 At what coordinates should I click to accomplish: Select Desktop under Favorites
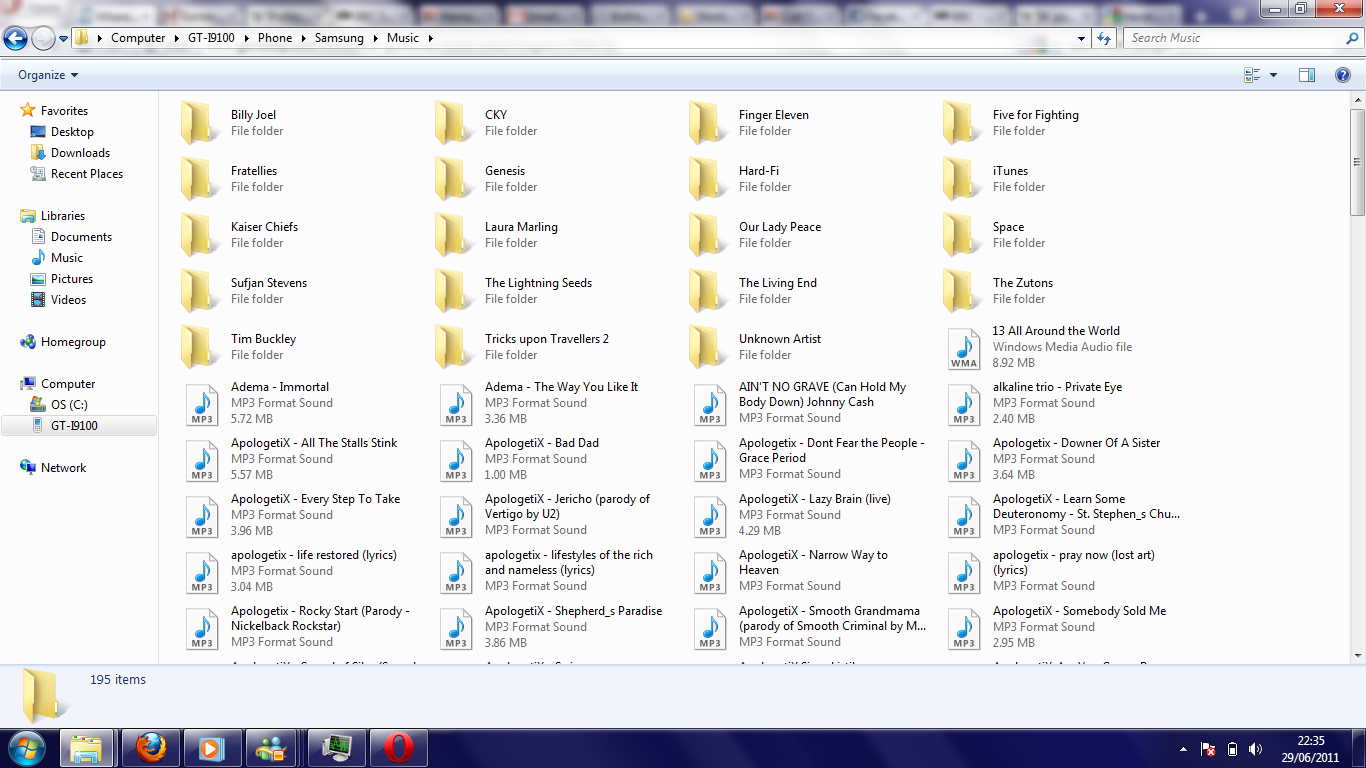(72, 132)
